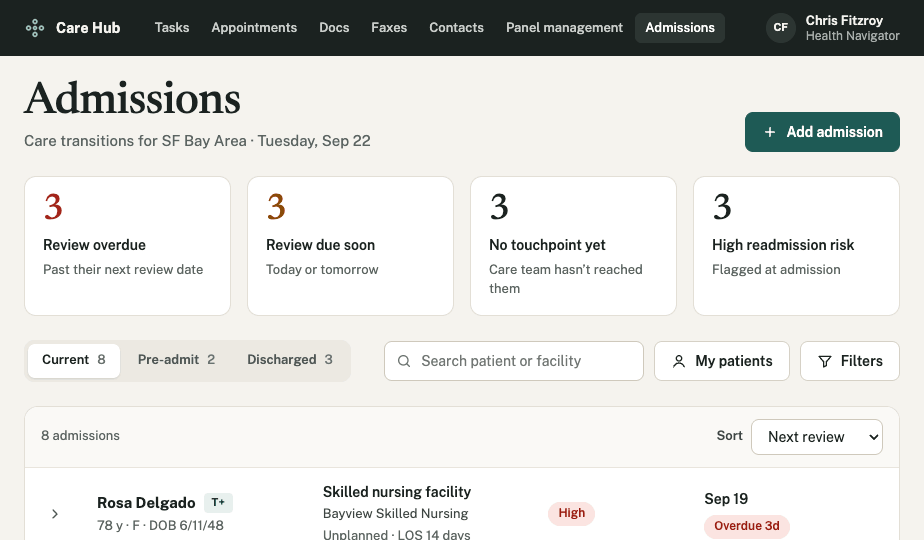This screenshot has height=540, width=924.
Task: Go to Contacts
Action: pos(456,28)
